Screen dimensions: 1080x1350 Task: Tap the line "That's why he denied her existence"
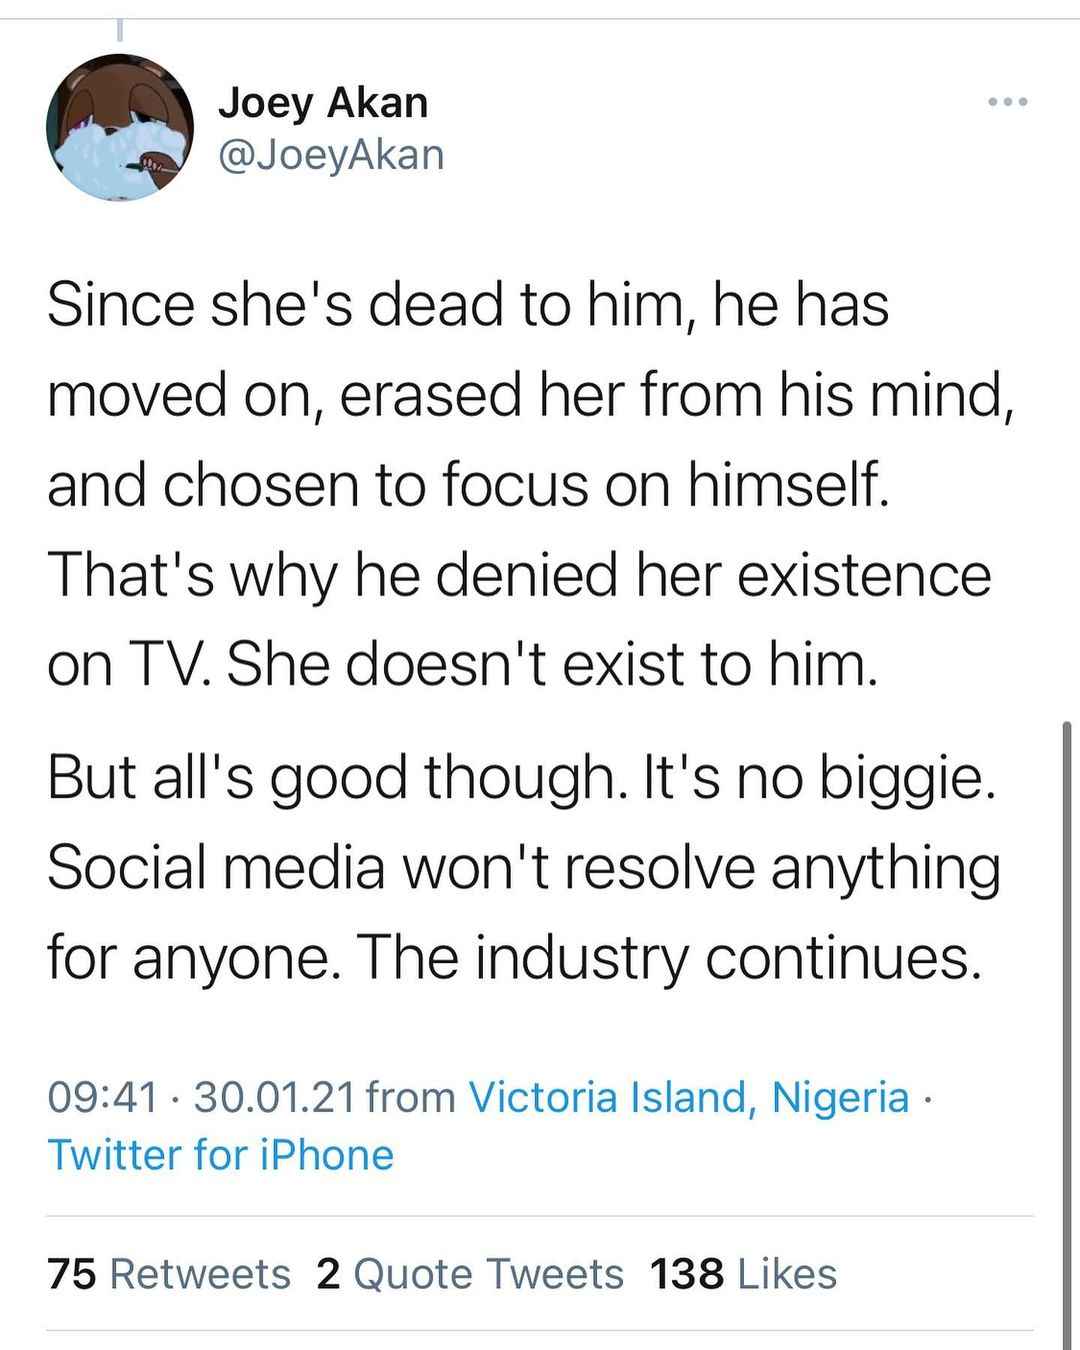519,575
